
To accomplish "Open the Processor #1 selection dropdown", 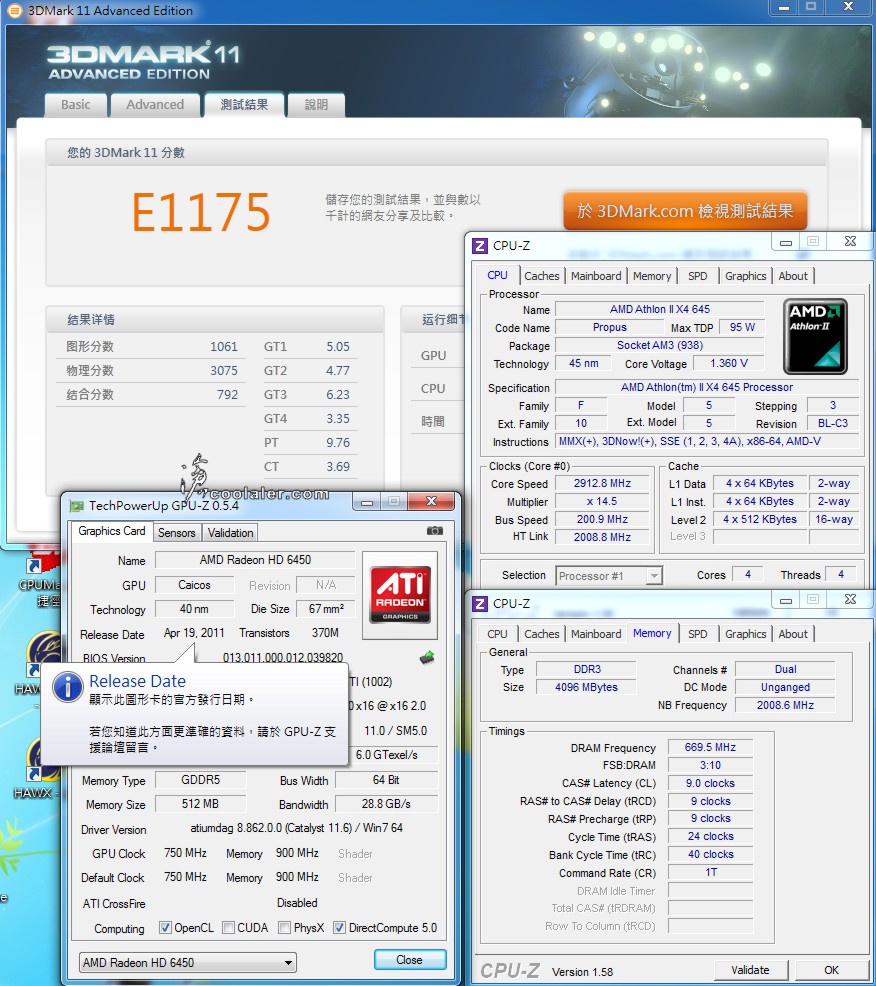I will (609, 575).
